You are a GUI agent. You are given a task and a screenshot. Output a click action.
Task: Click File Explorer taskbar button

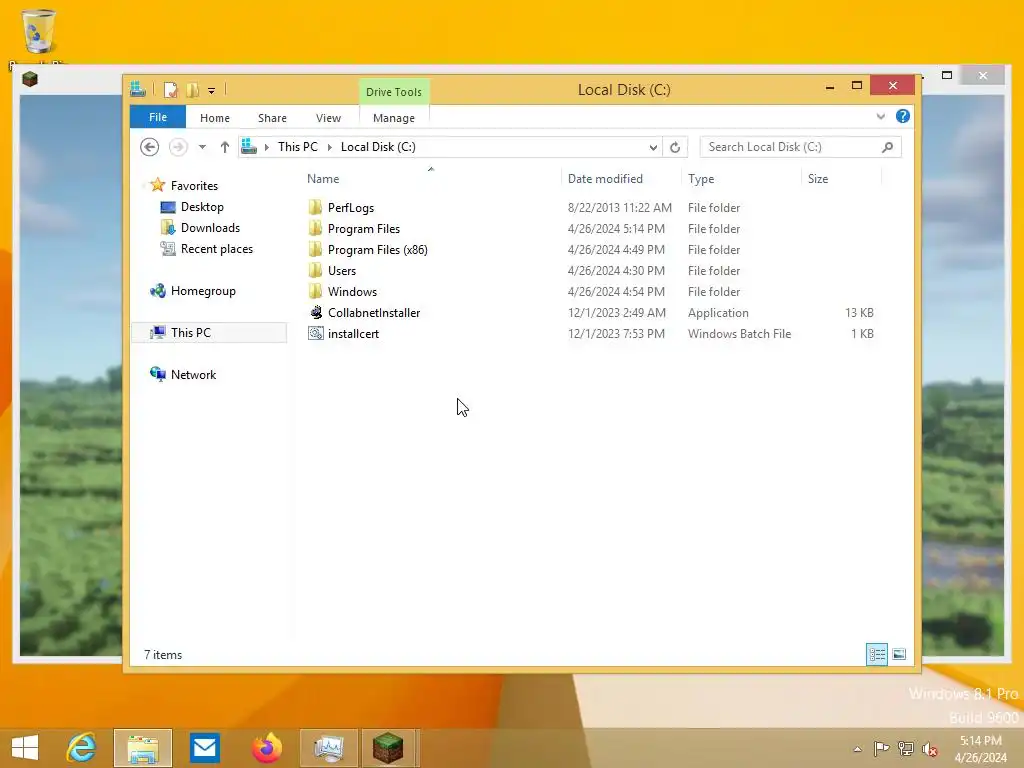(143, 748)
